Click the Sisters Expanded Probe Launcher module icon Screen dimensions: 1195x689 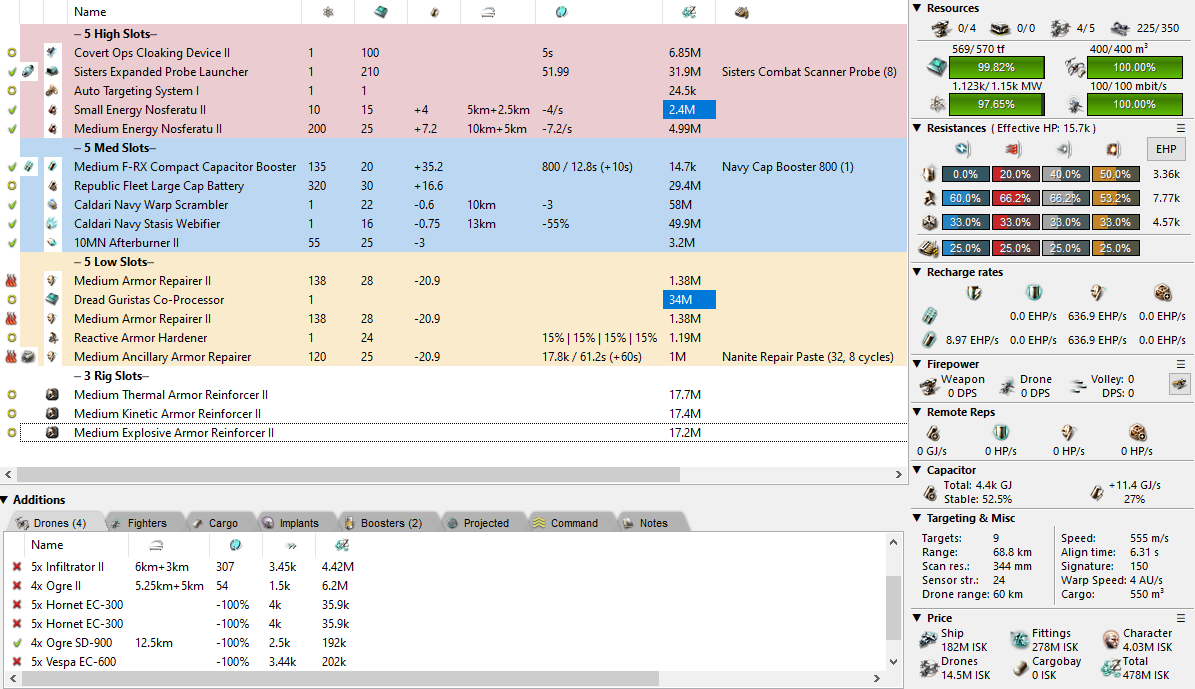coord(52,72)
